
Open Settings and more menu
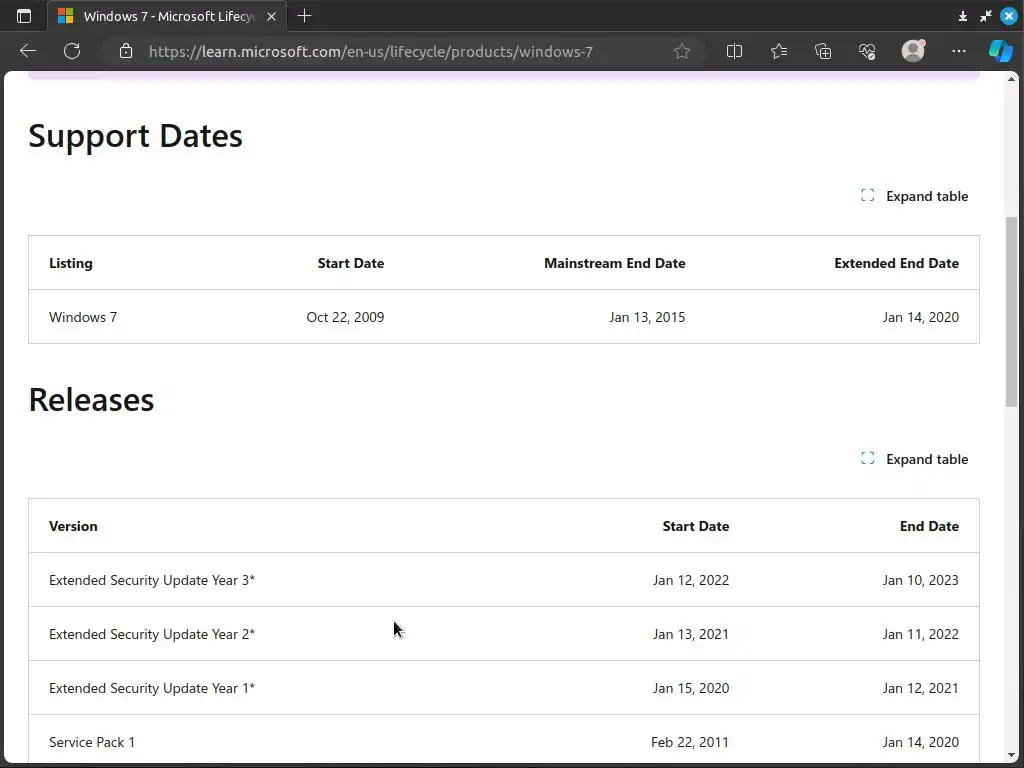point(958,51)
